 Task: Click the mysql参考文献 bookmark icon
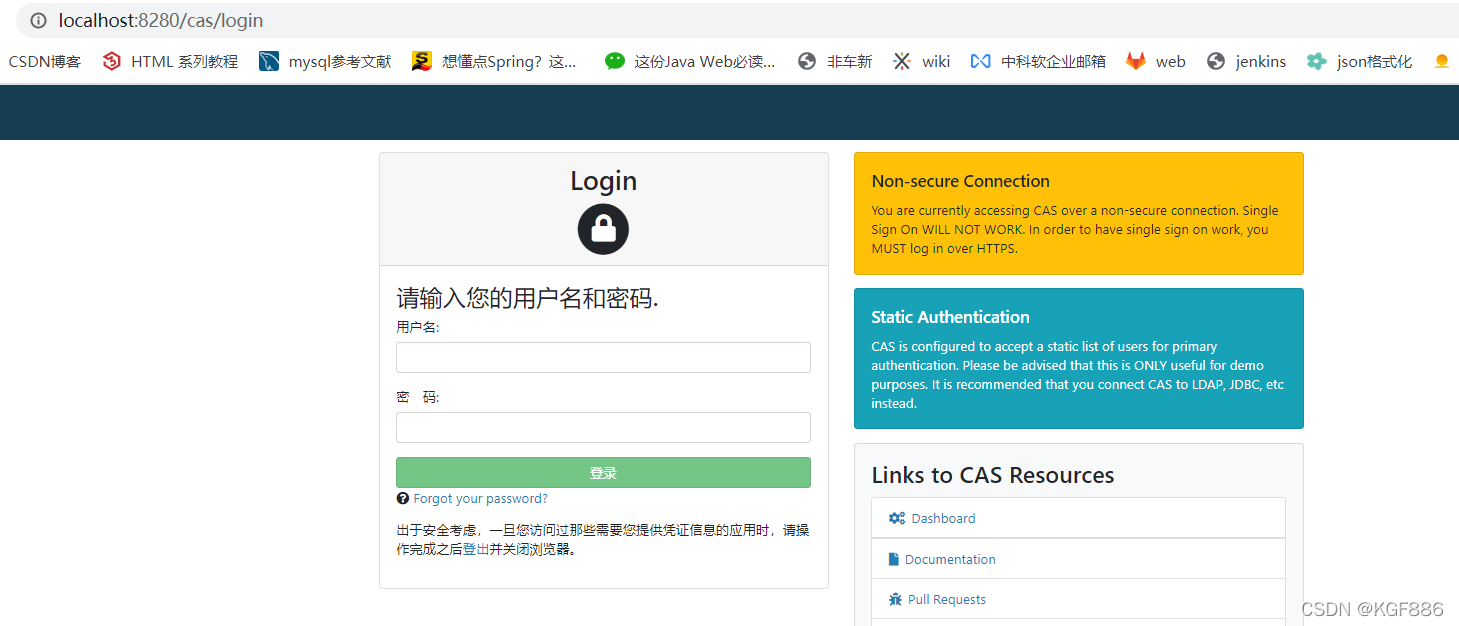click(x=269, y=61)
